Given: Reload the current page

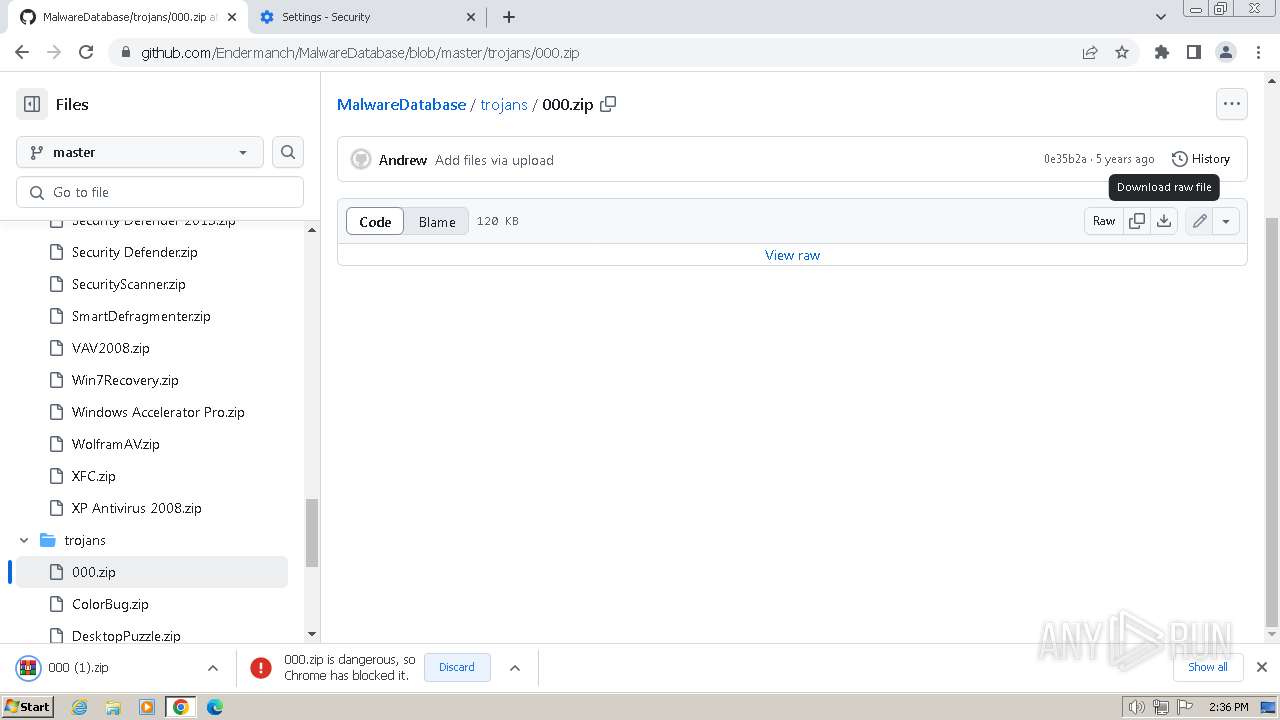Looking at the screenshot, I should pos(86,52).
